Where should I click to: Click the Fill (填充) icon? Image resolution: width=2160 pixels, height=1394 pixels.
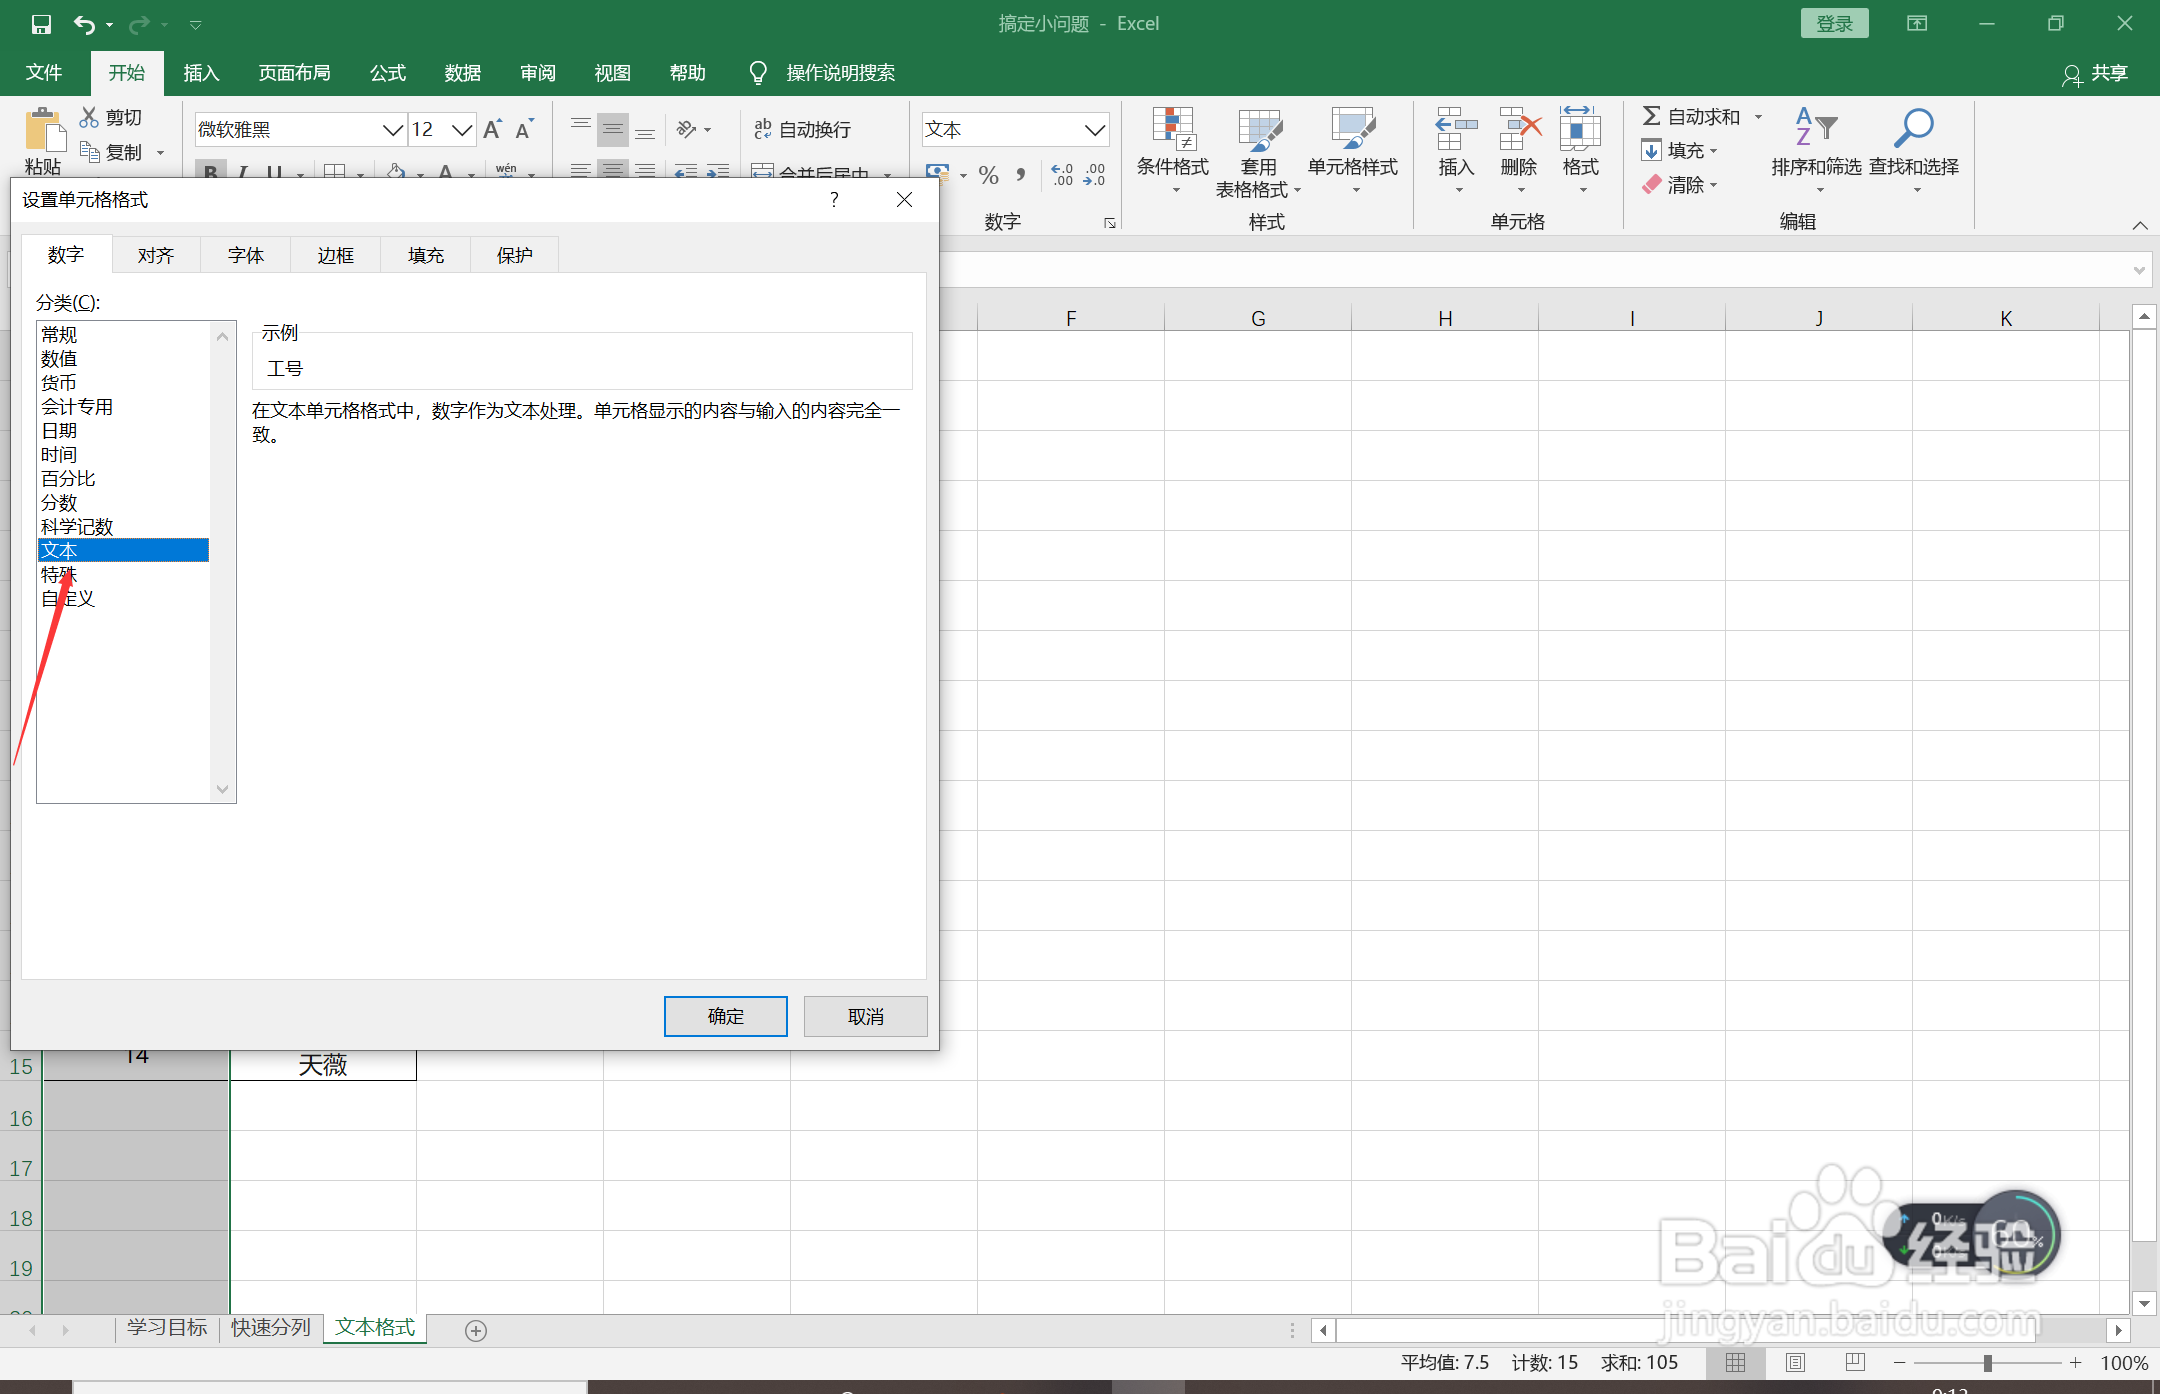point(1652,151)
